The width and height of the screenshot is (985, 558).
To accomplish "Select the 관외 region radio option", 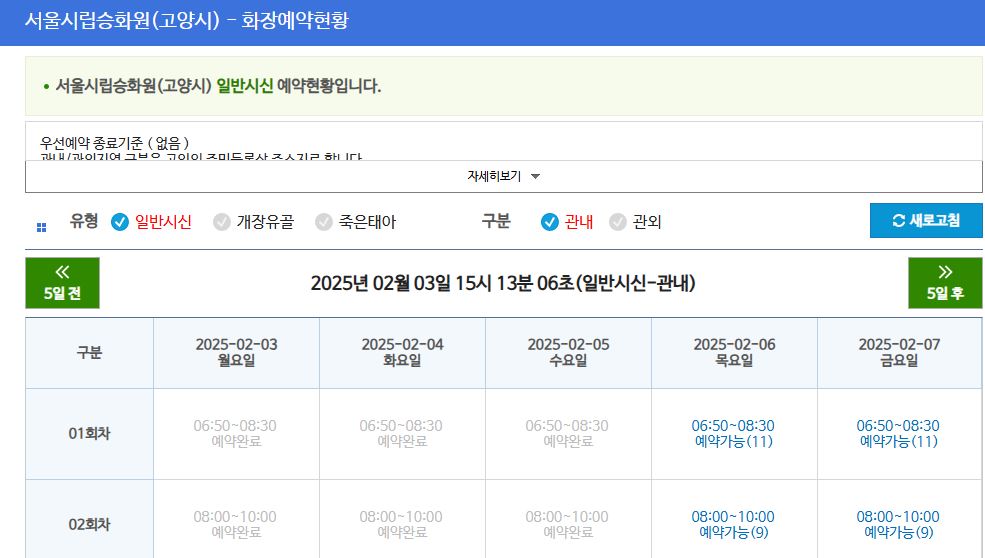I will tap(635, 222).
